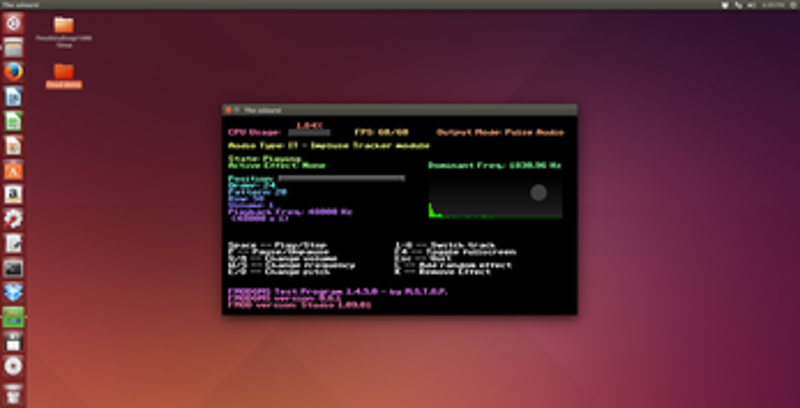Click the 'Toggle fullscreen' key hint
800x408 pixels.
tap(455, 252)
